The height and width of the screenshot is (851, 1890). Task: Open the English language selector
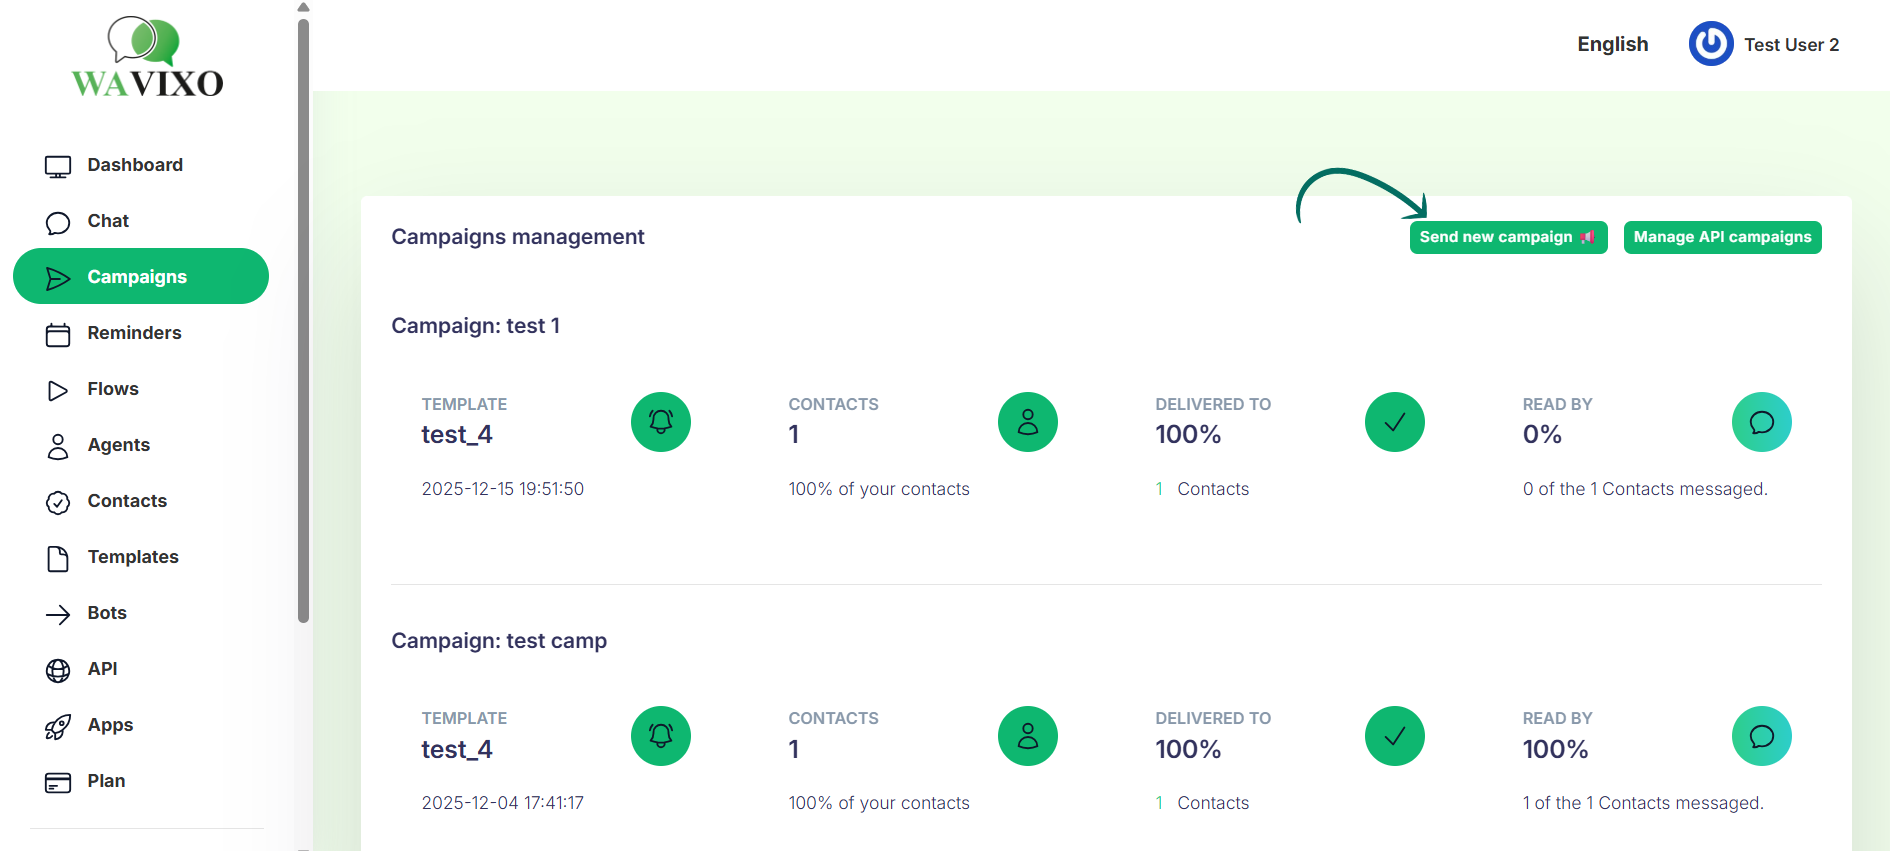coord(1612,45)
